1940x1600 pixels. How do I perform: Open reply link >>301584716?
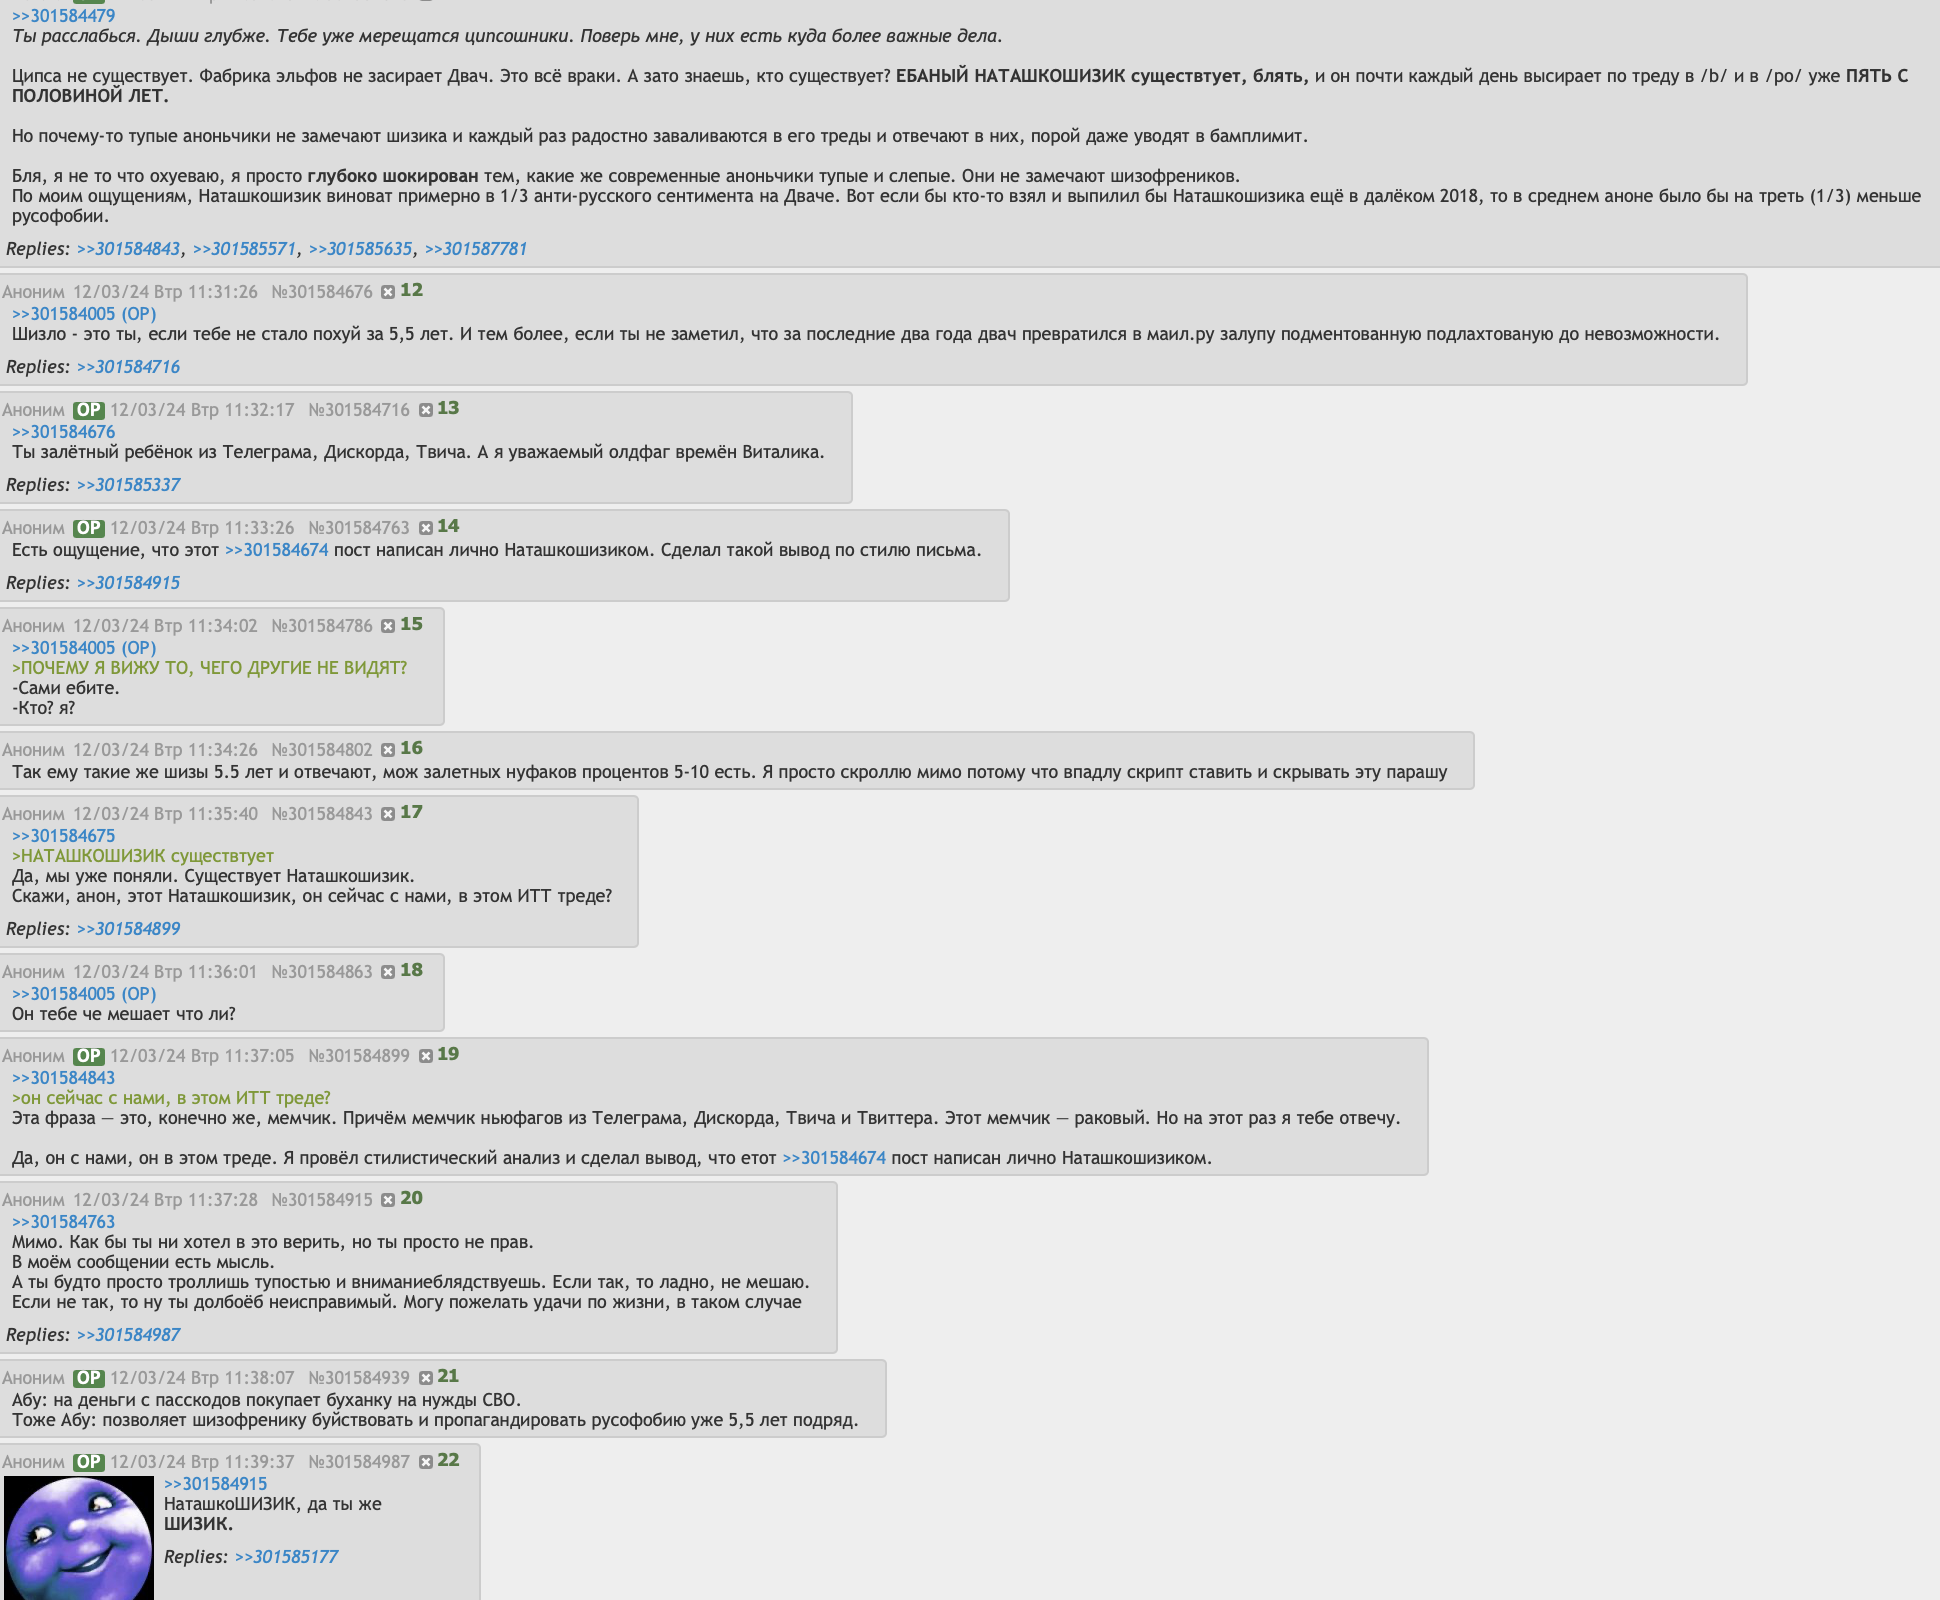click(128, 367)
